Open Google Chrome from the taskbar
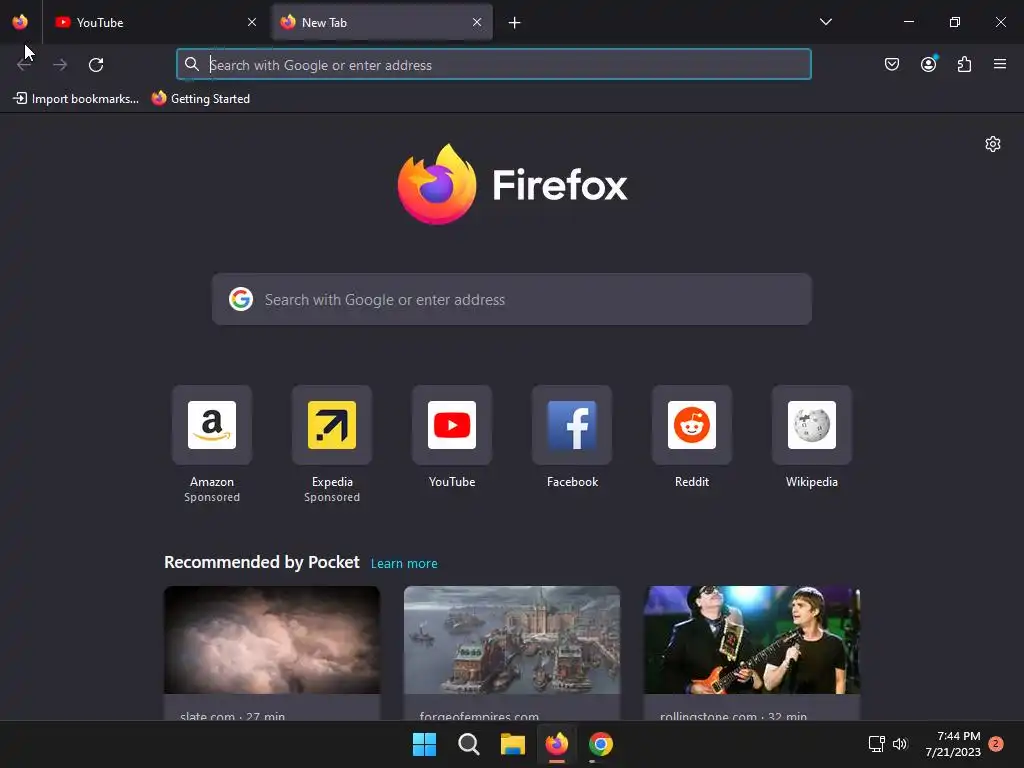 [601, 744]
